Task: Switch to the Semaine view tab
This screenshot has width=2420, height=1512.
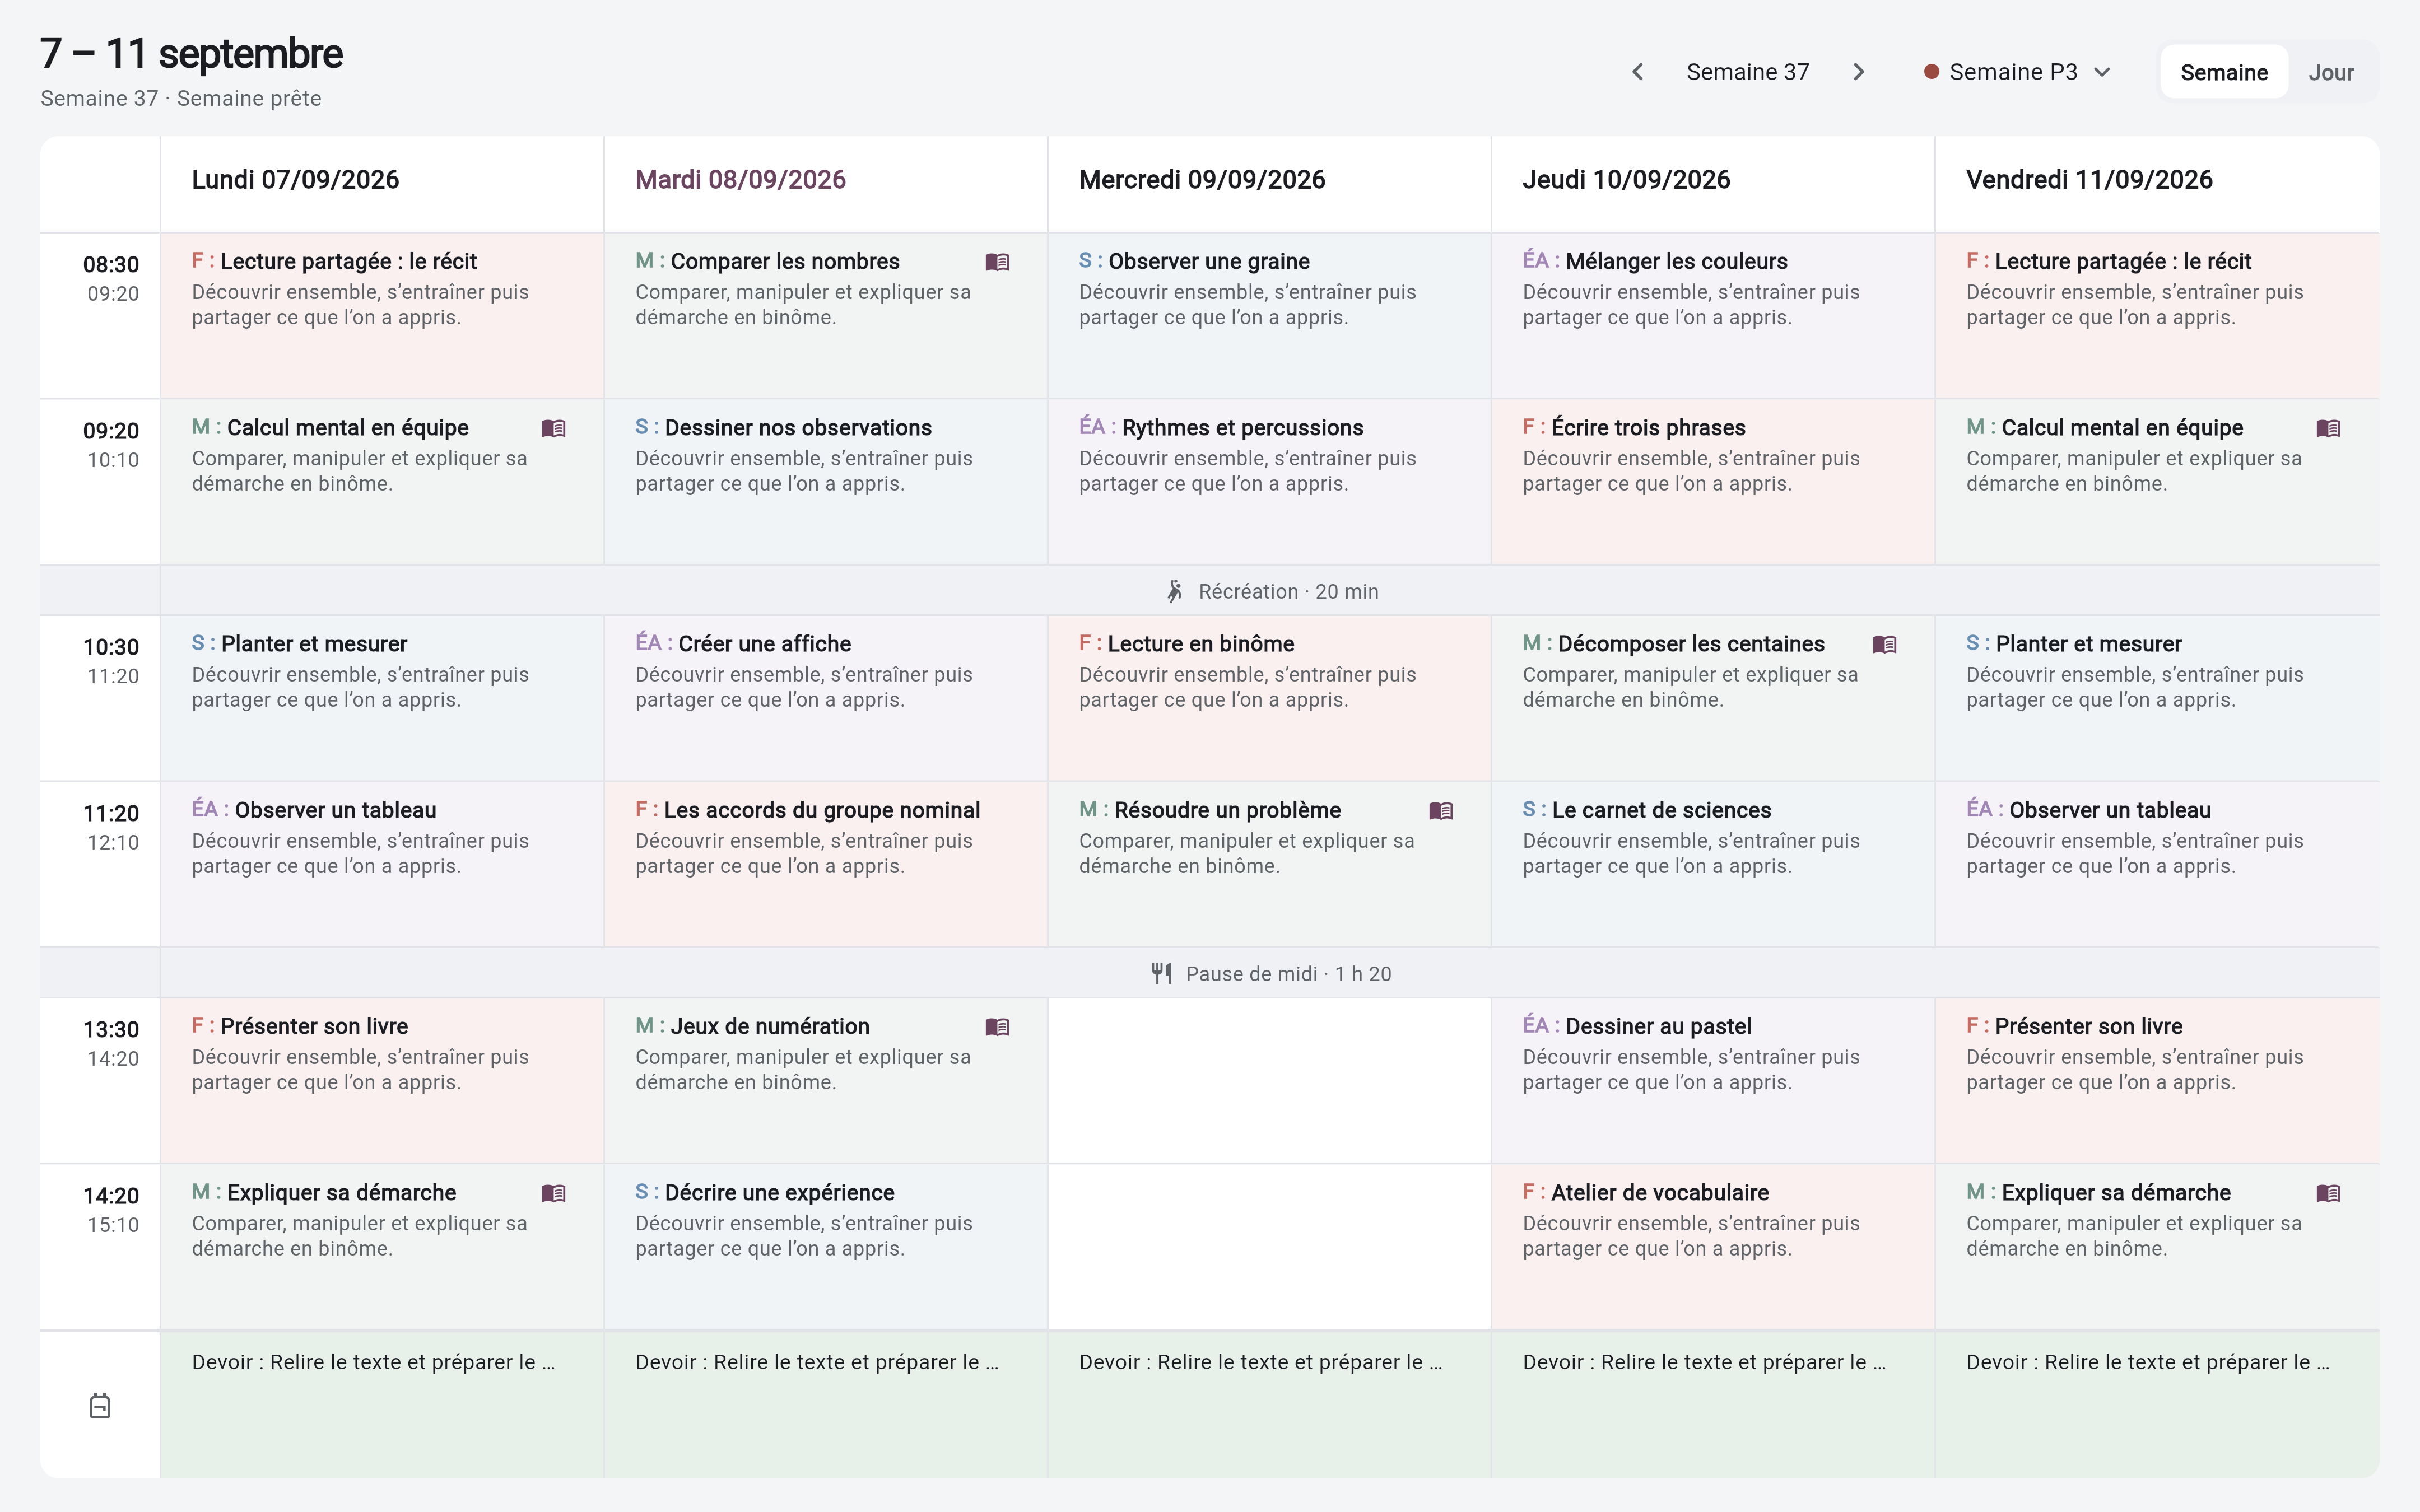Action: pyautogui.click(x=2223, y=72)
